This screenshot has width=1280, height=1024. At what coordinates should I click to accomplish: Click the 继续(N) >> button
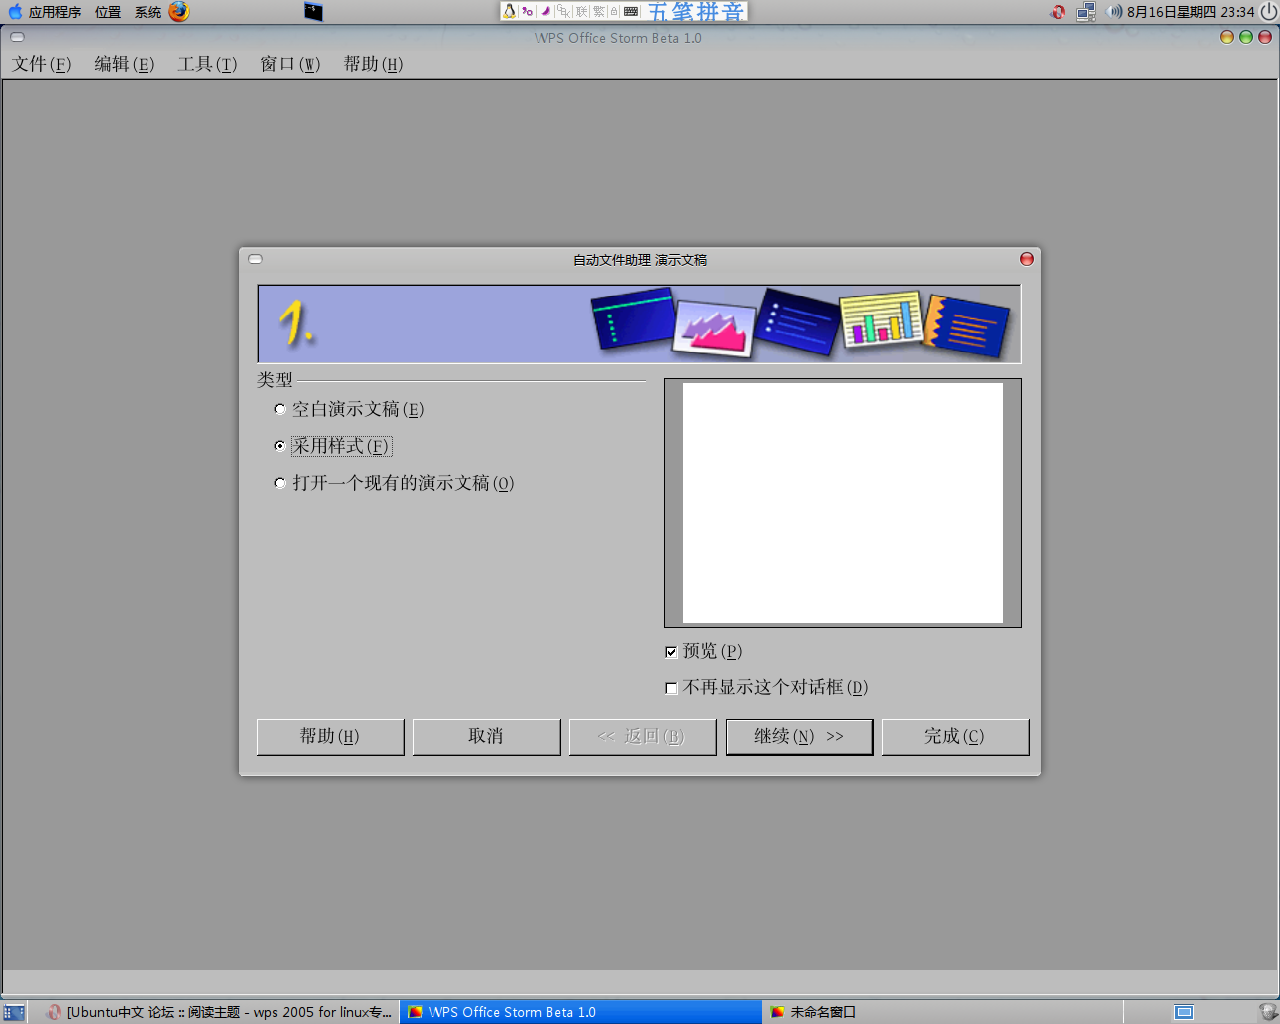click(799, 737)
